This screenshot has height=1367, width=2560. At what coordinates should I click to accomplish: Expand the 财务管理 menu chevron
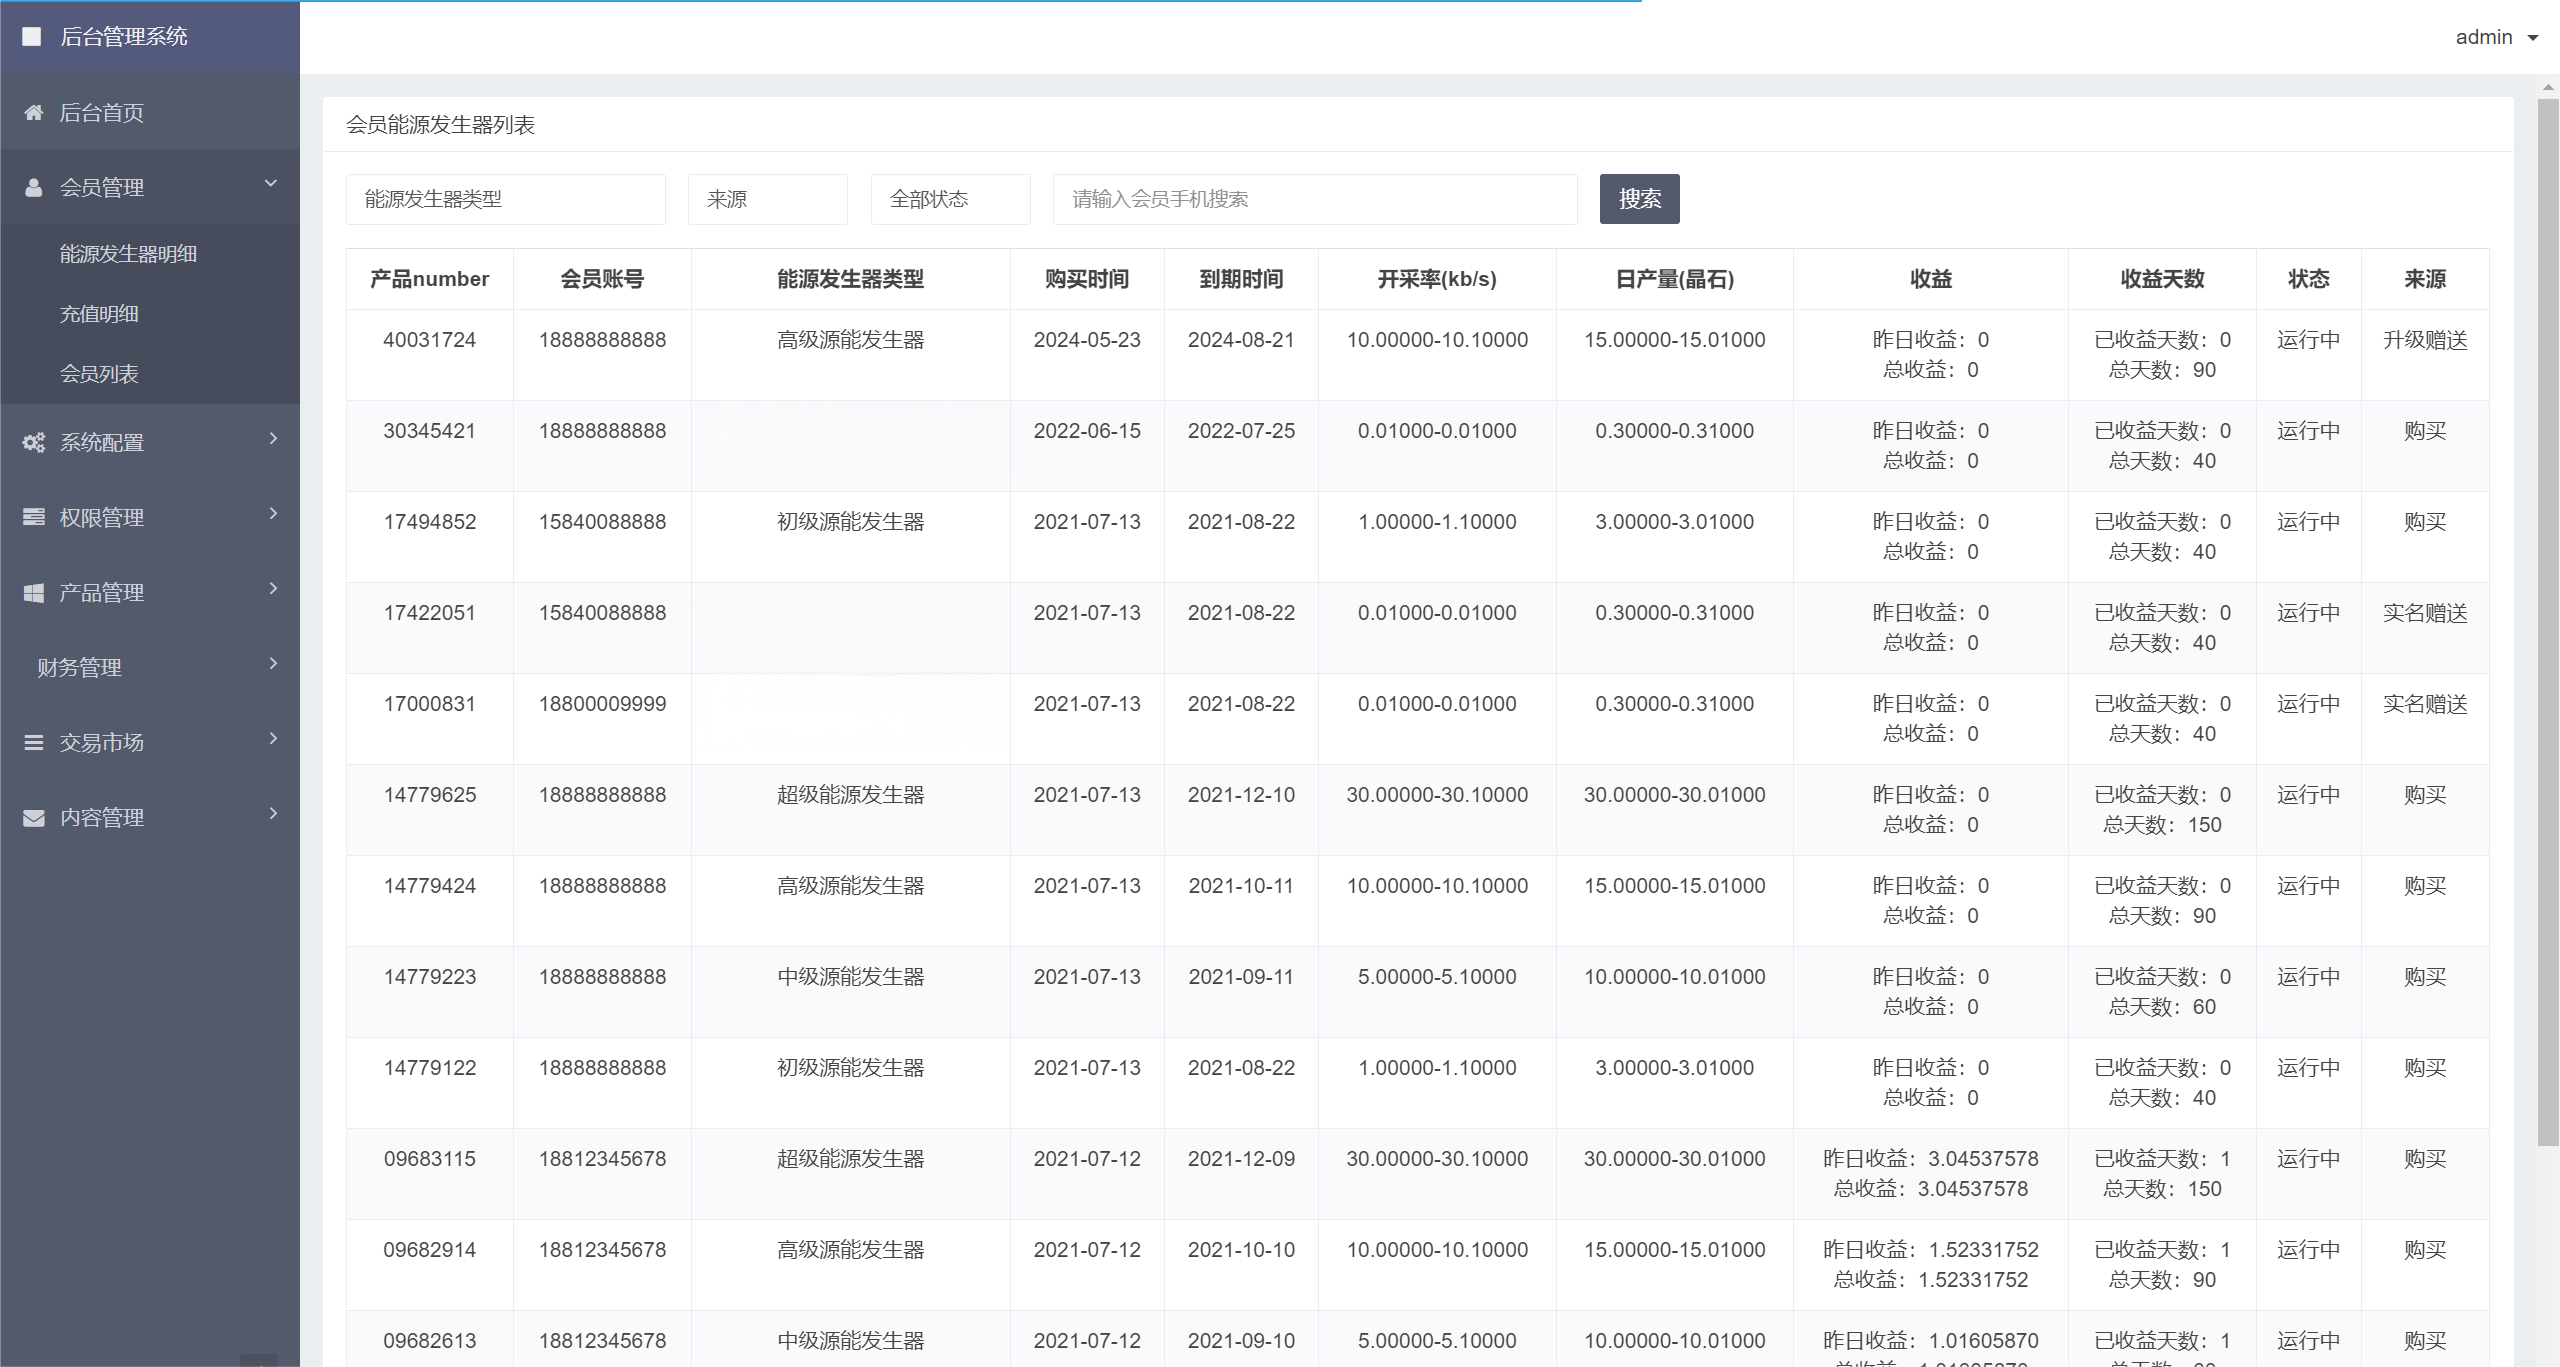point(273,664)
